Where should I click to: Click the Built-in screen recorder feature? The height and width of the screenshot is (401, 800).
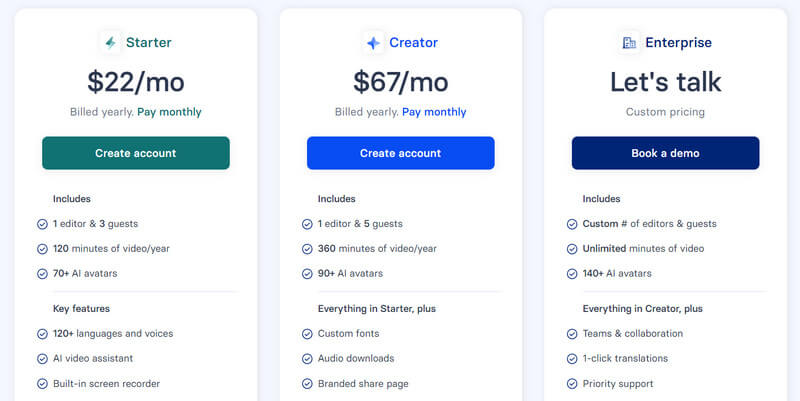click(106, 384)
